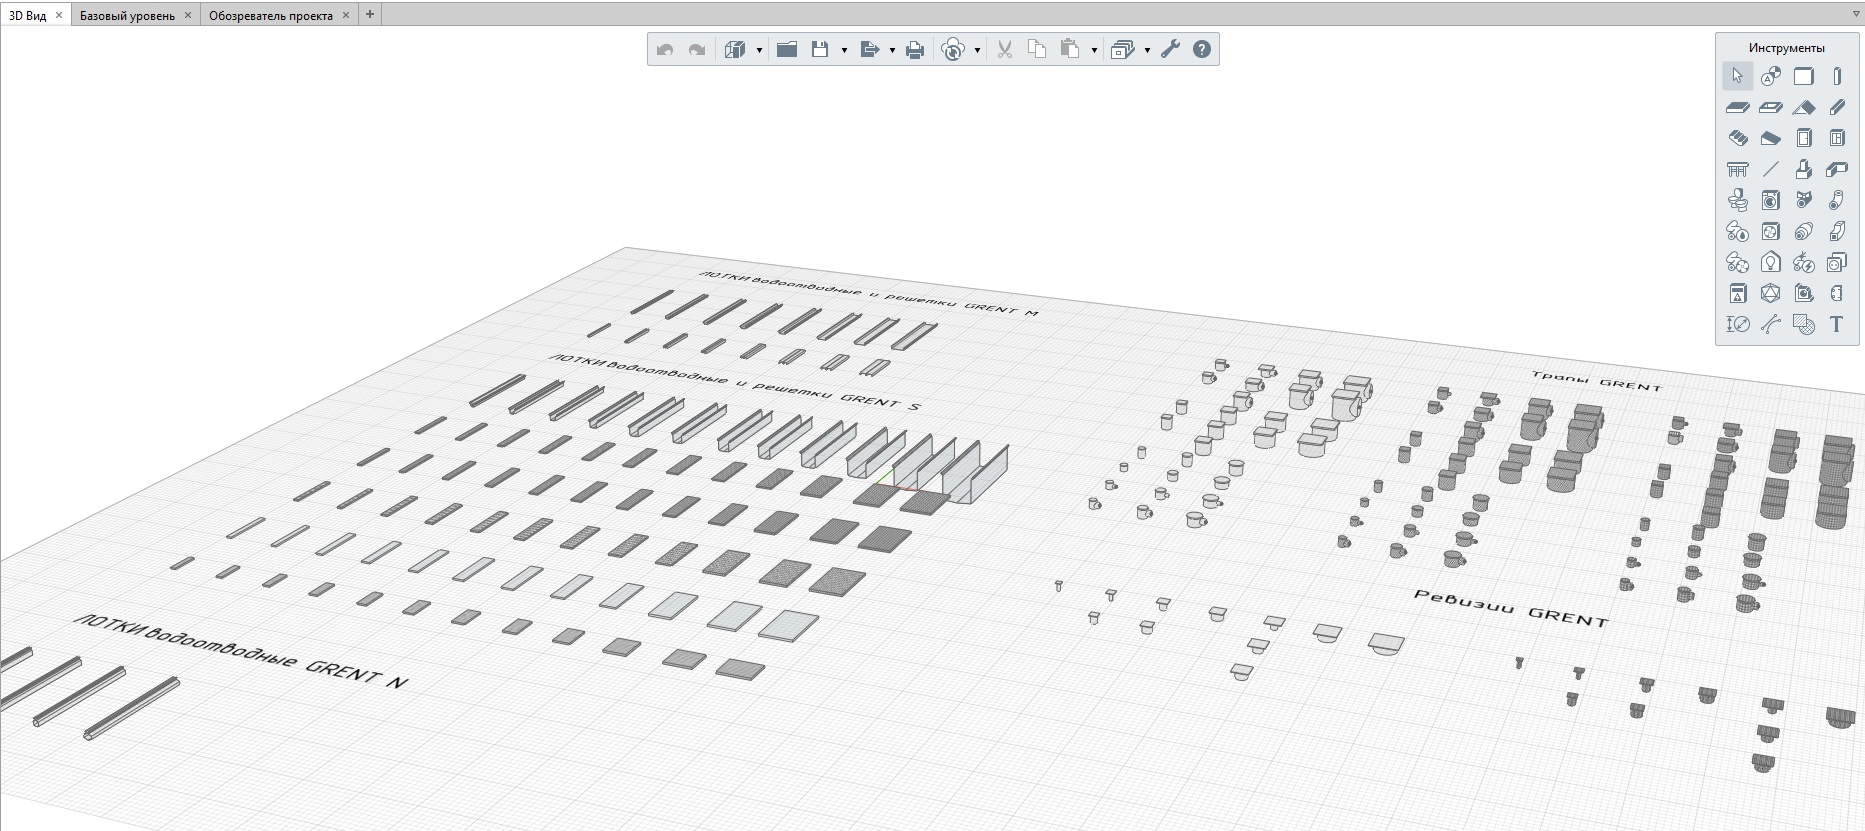
Task: Expand the Save options dropdown arrow
Action: [x=844, y=50]
